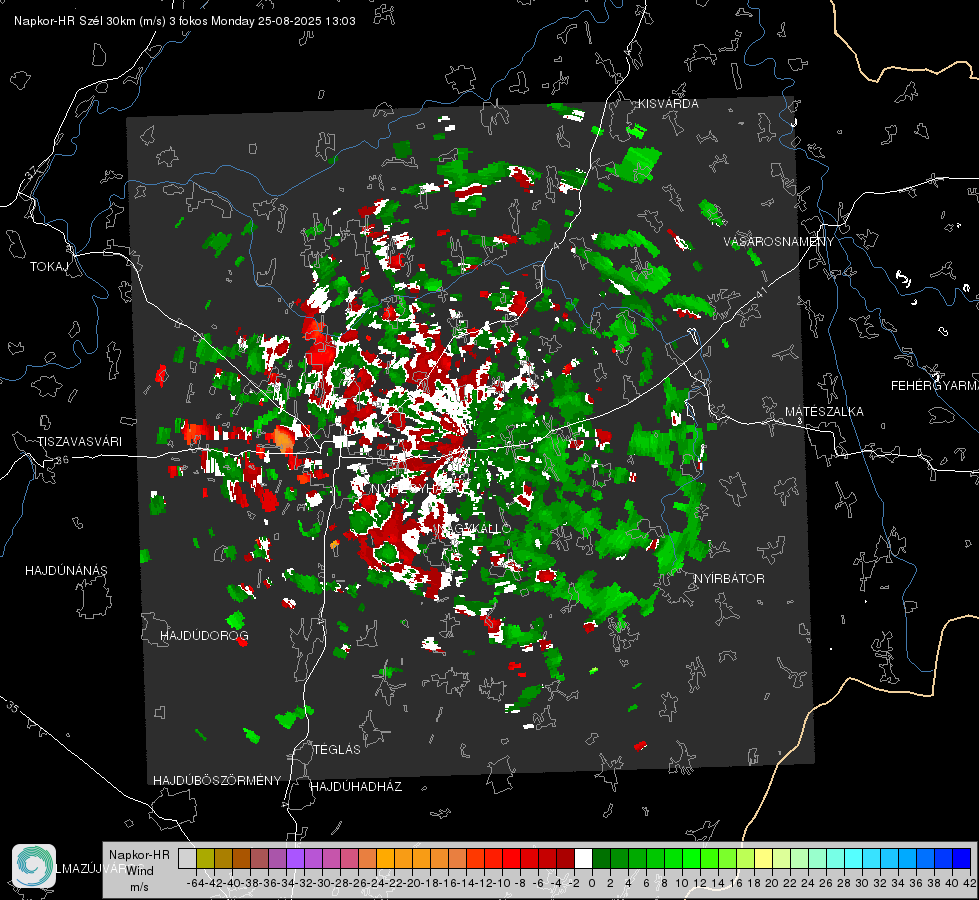Click the road number 36 label

pyautogui.click(x=63, y=460)
